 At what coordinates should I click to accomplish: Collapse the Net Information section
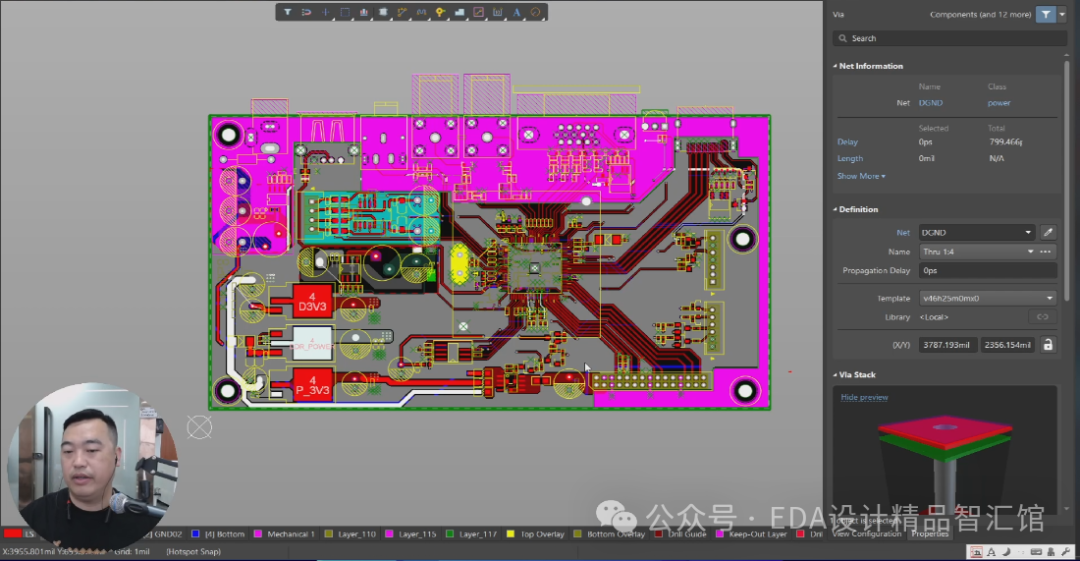tap(835, 66)
